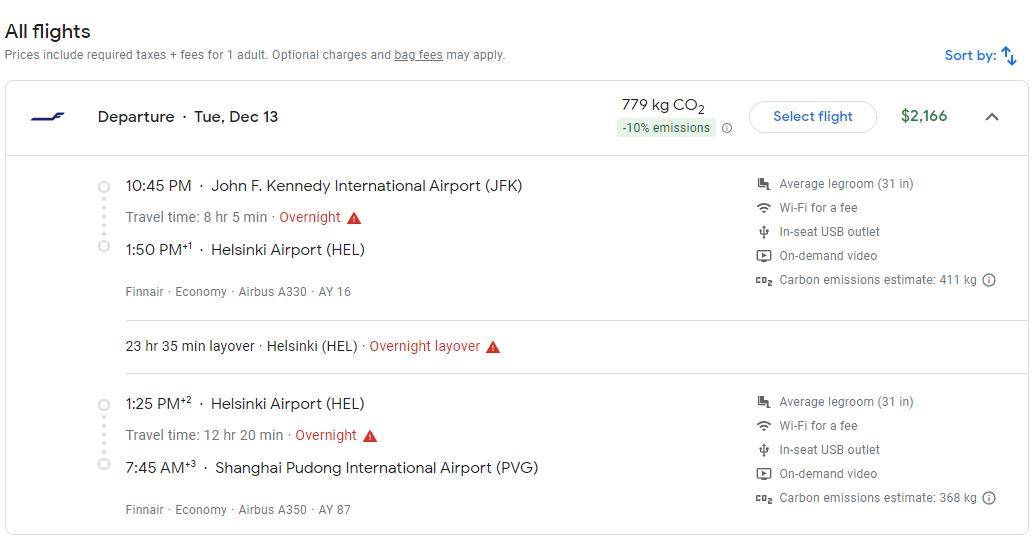Click info icon next to 411 kg estimate
Screen dimensions: 1034x544
989,280
